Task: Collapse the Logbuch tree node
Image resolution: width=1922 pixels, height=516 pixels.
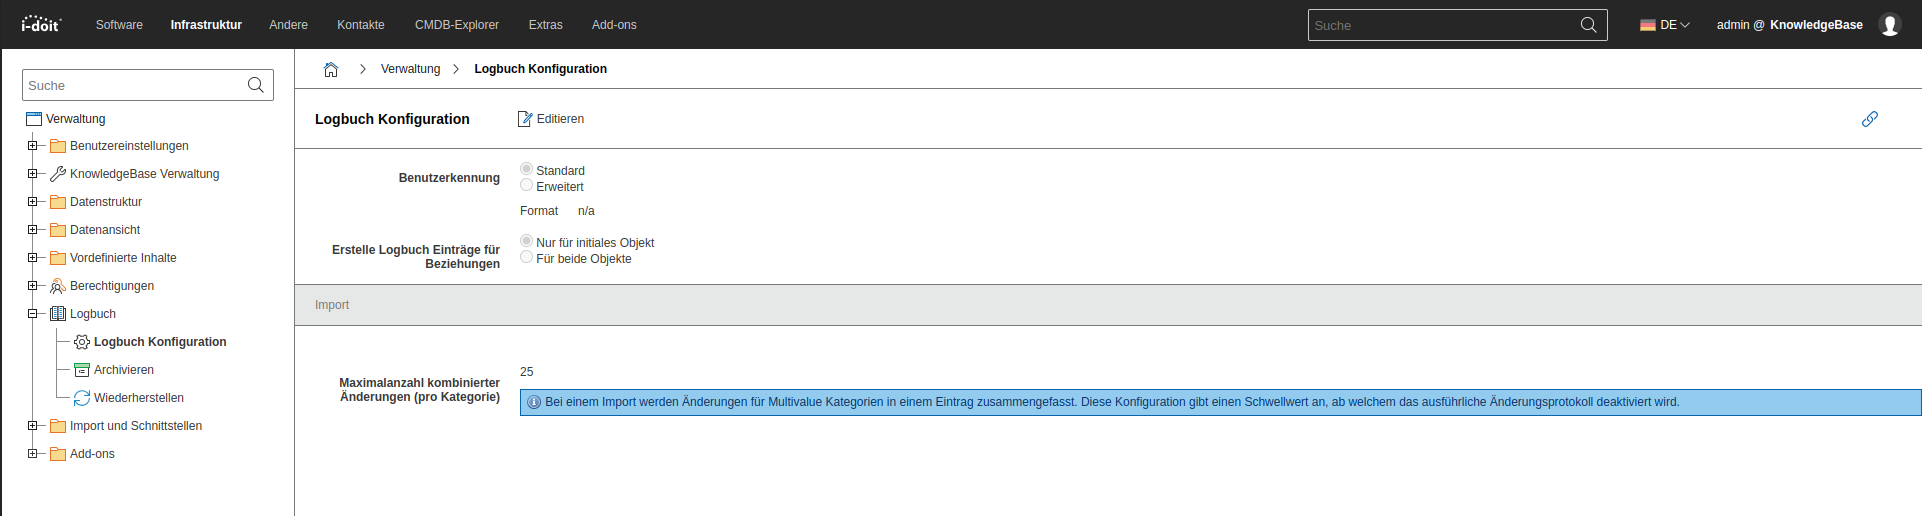Action: point(32,314)
